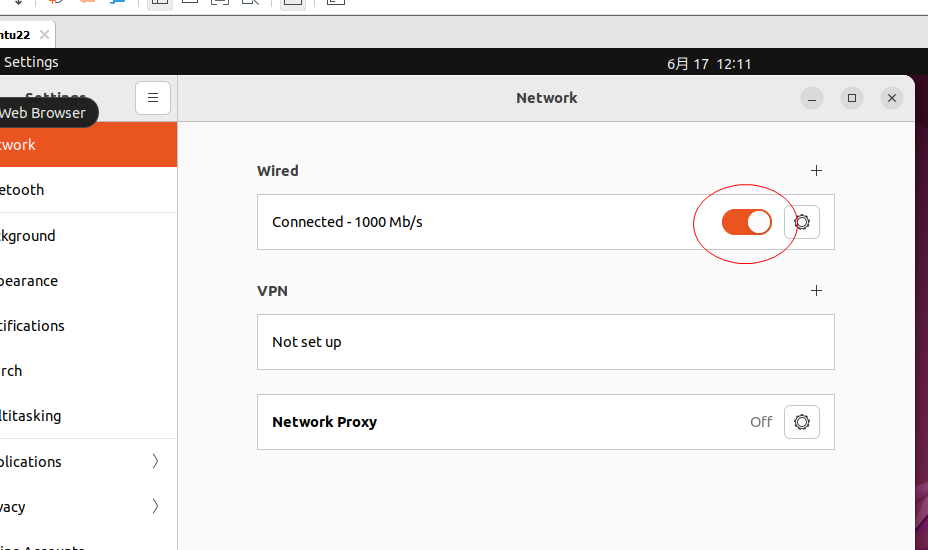
Task: Click the Network Proxy 'Off' status
Action: coord(761,422)
